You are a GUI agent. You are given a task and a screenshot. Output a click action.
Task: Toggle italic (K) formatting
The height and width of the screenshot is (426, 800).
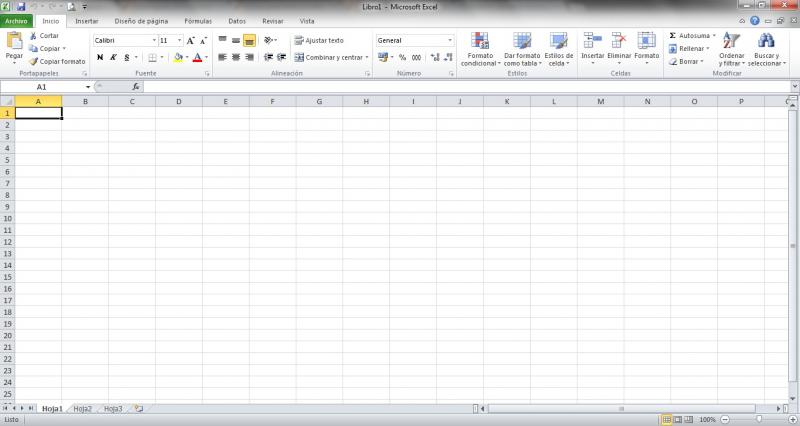112,58
